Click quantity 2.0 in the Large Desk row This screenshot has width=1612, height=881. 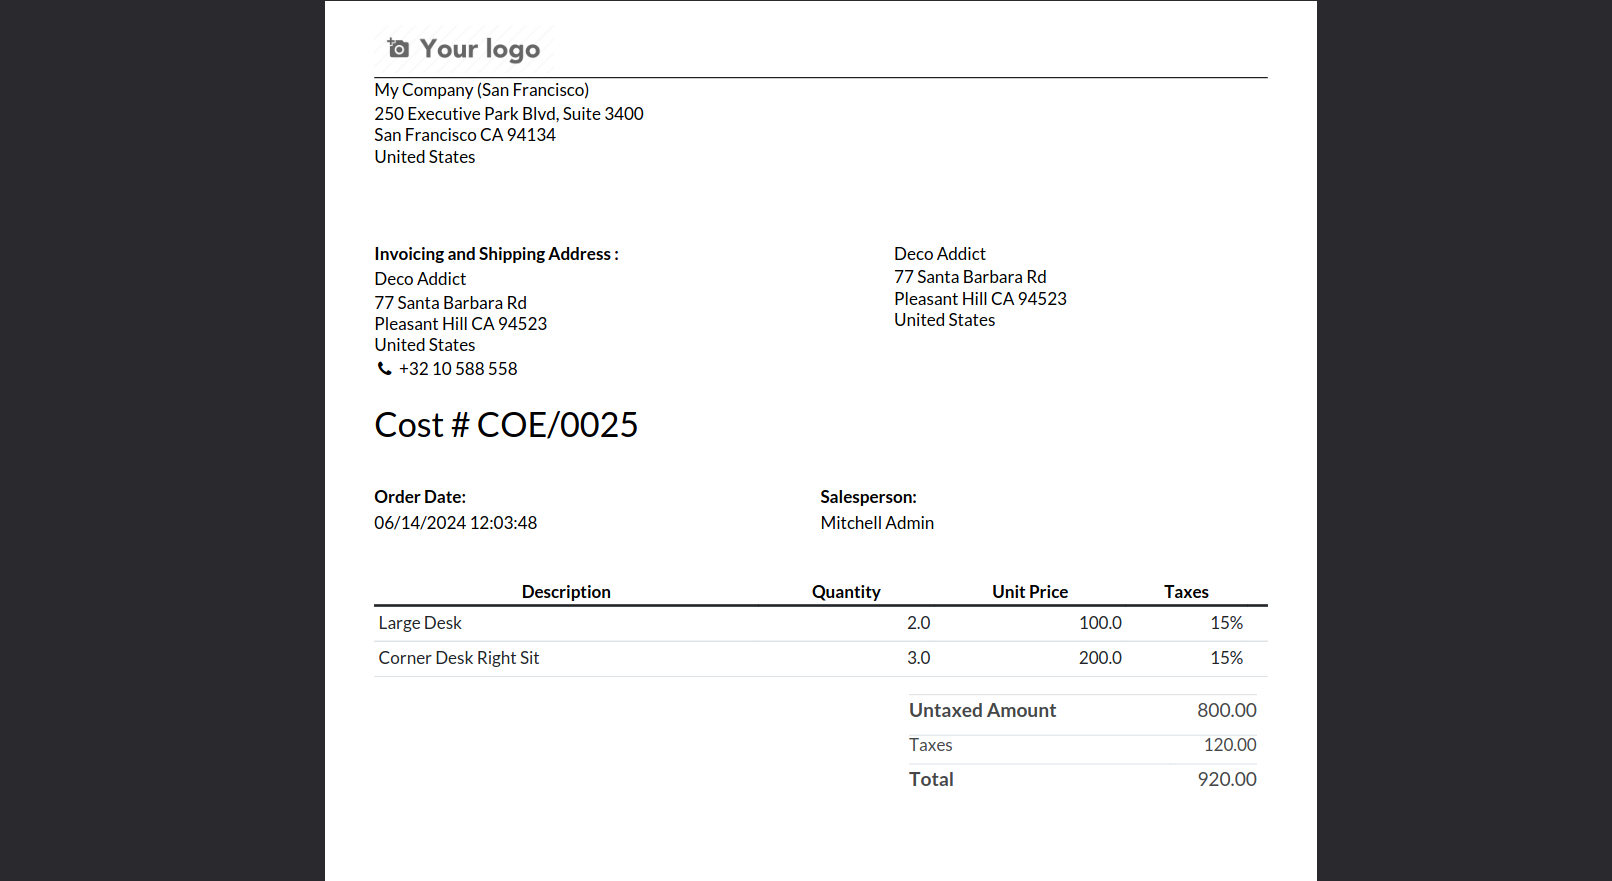point(918,623)
